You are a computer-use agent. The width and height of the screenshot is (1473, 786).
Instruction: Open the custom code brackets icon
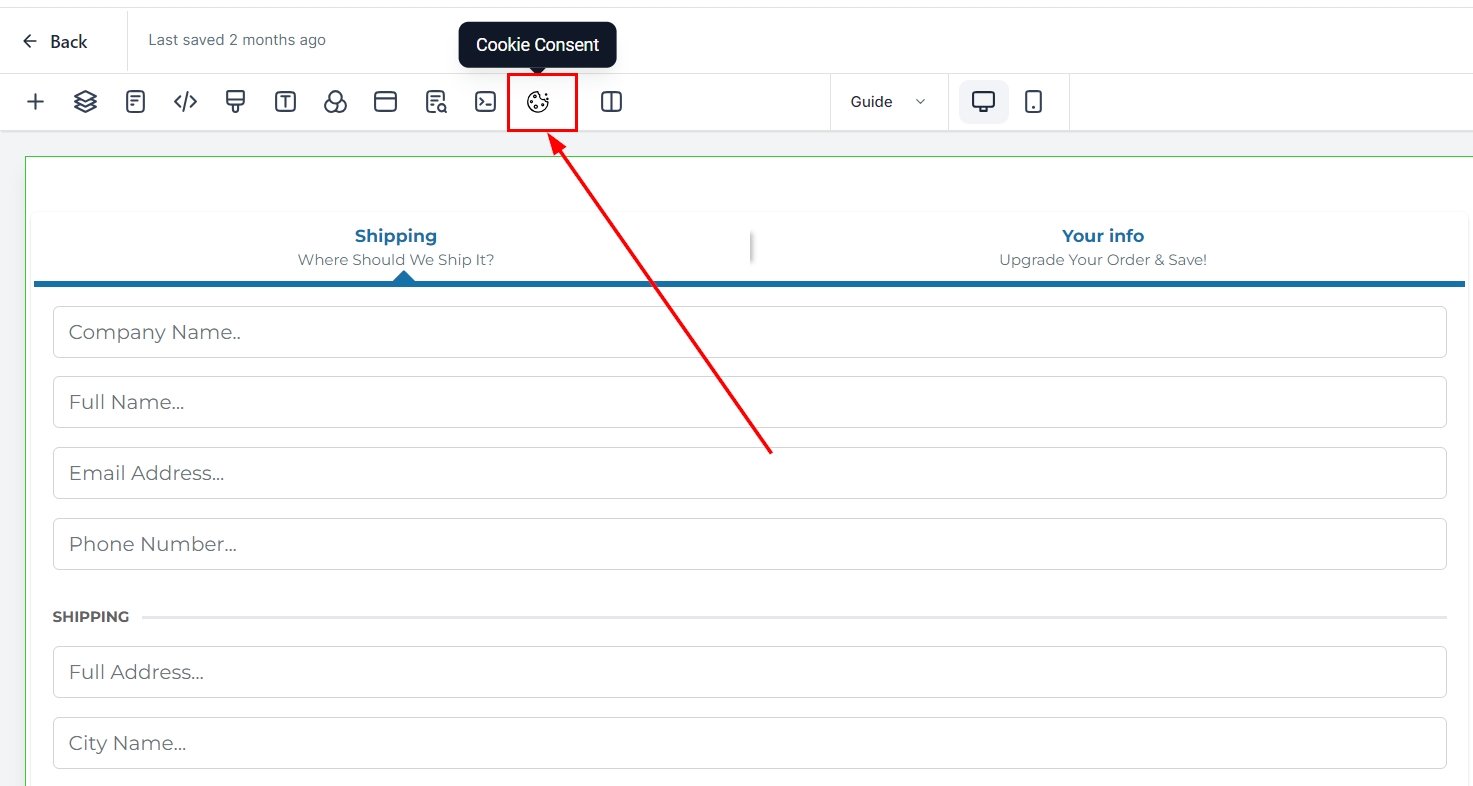[x=185, y=102]
